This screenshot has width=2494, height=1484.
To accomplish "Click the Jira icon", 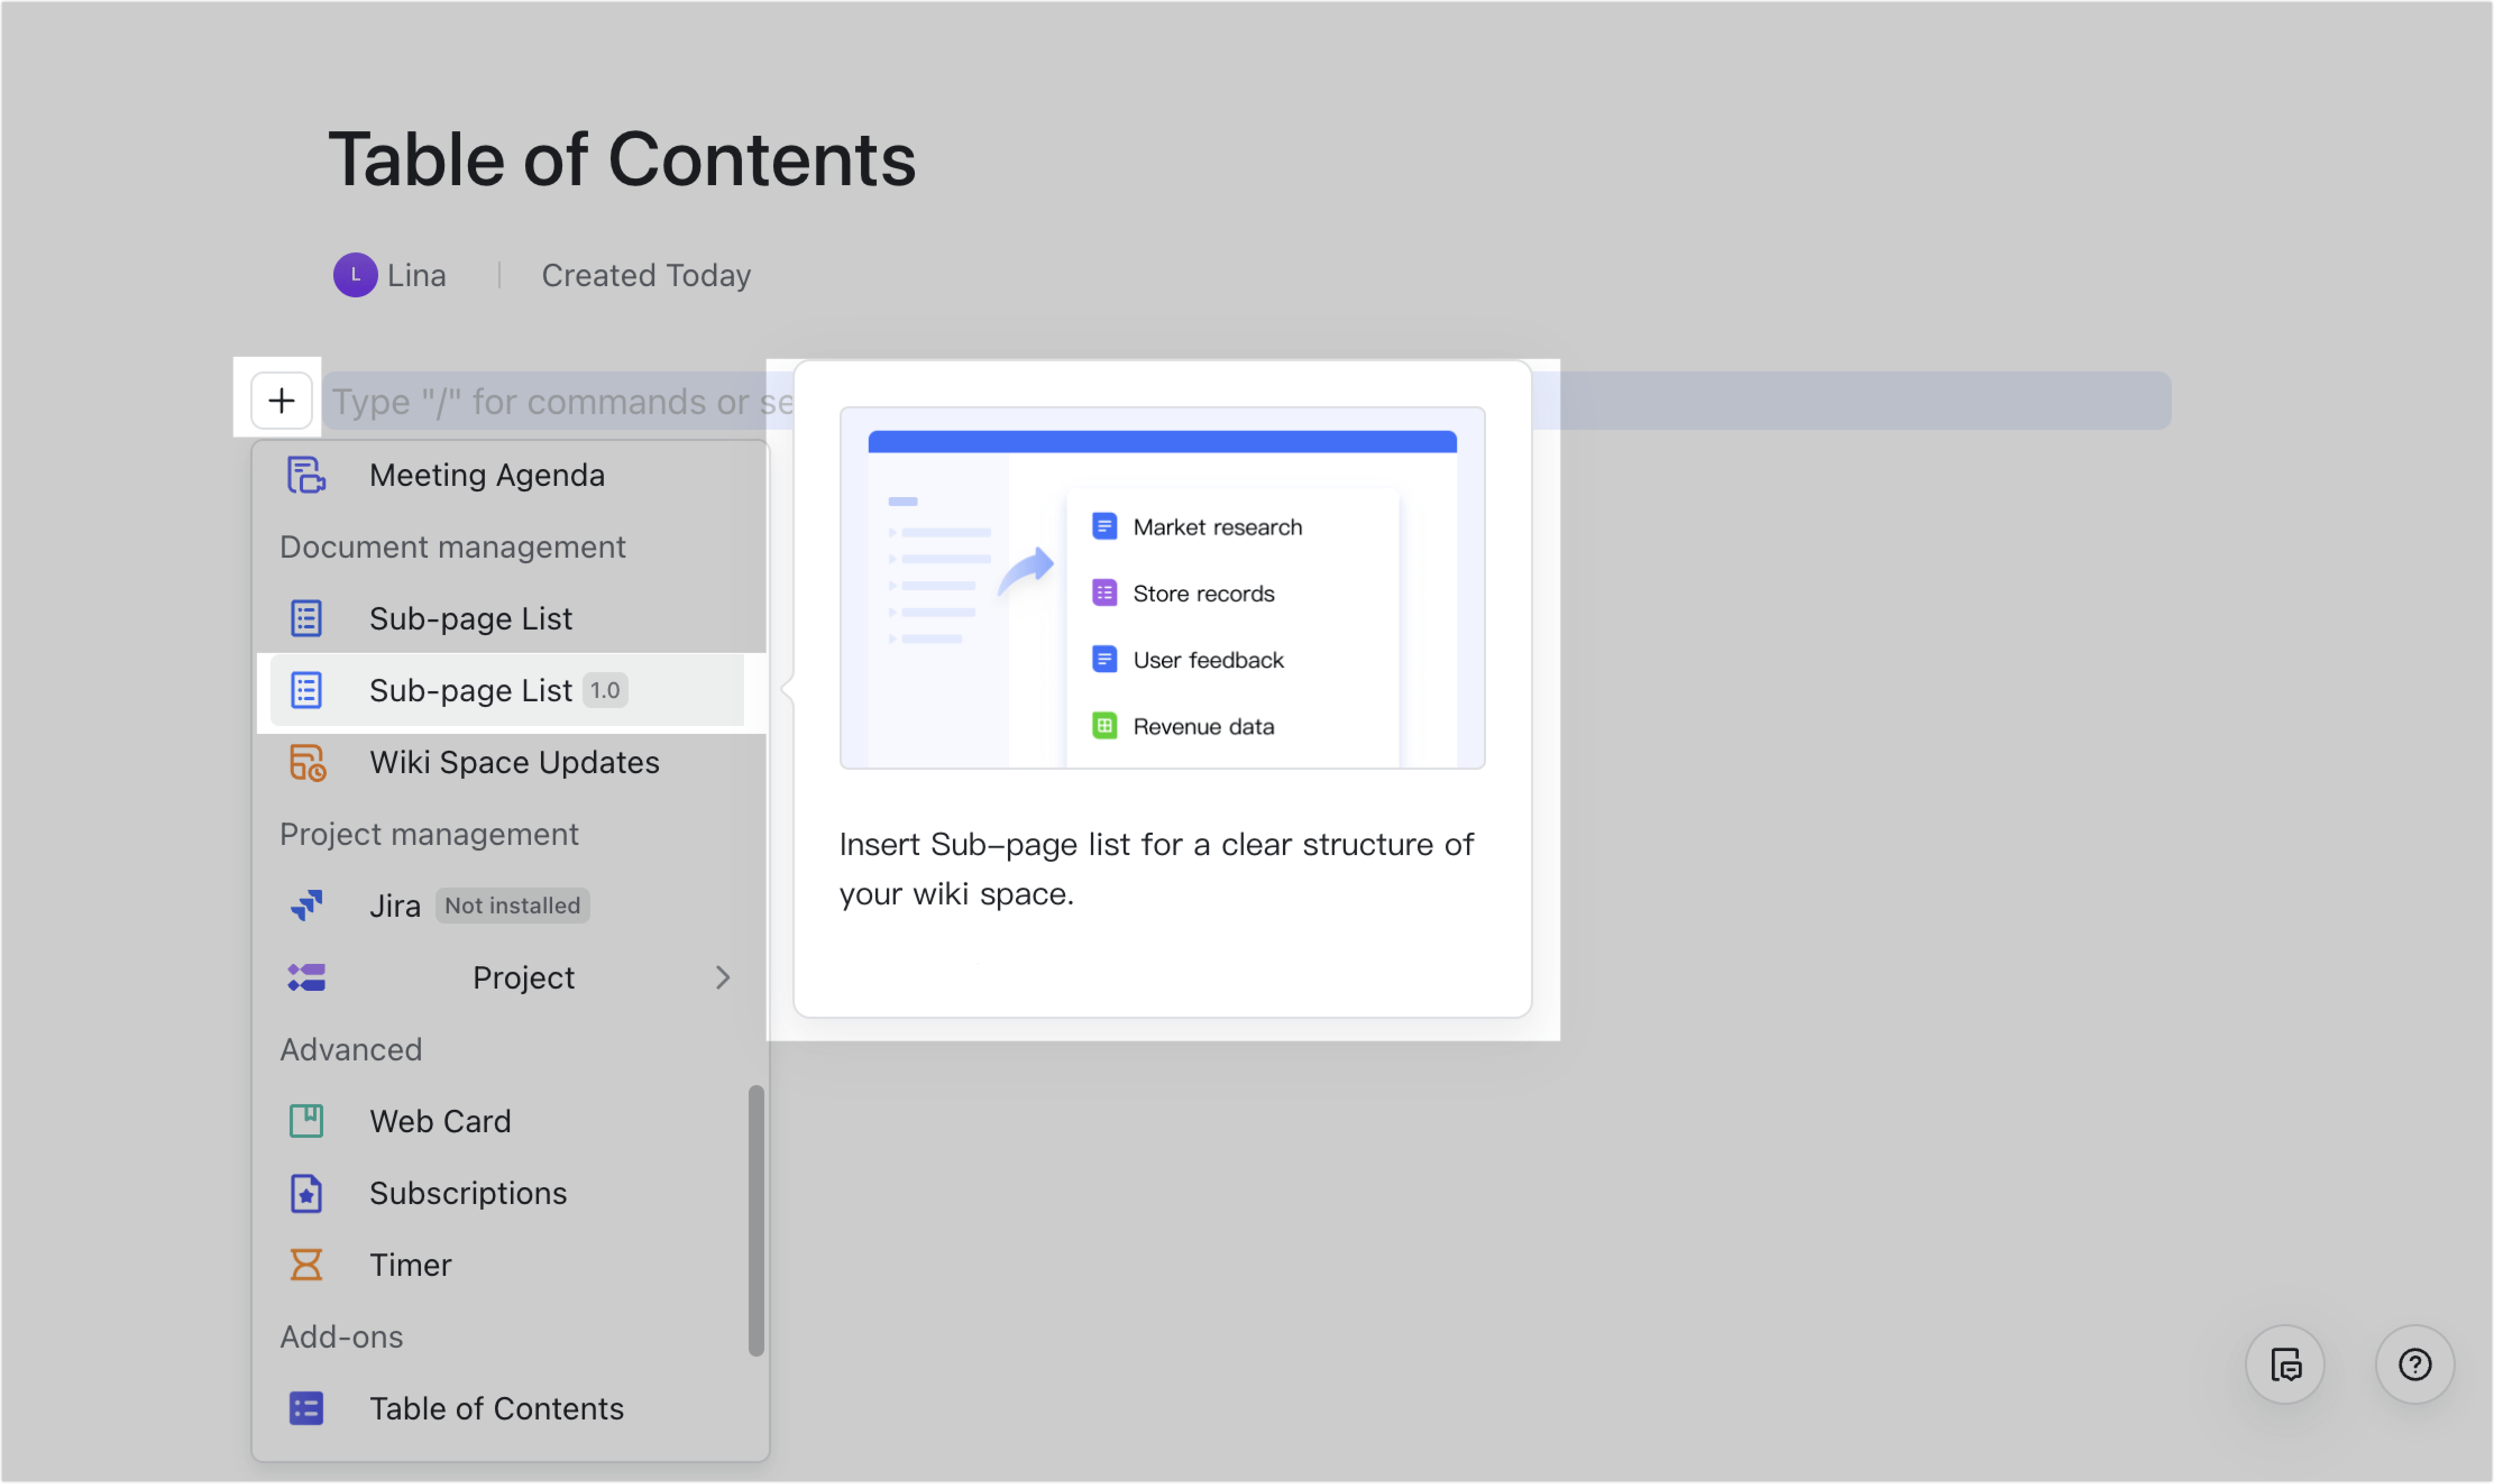I will point(306,905).
